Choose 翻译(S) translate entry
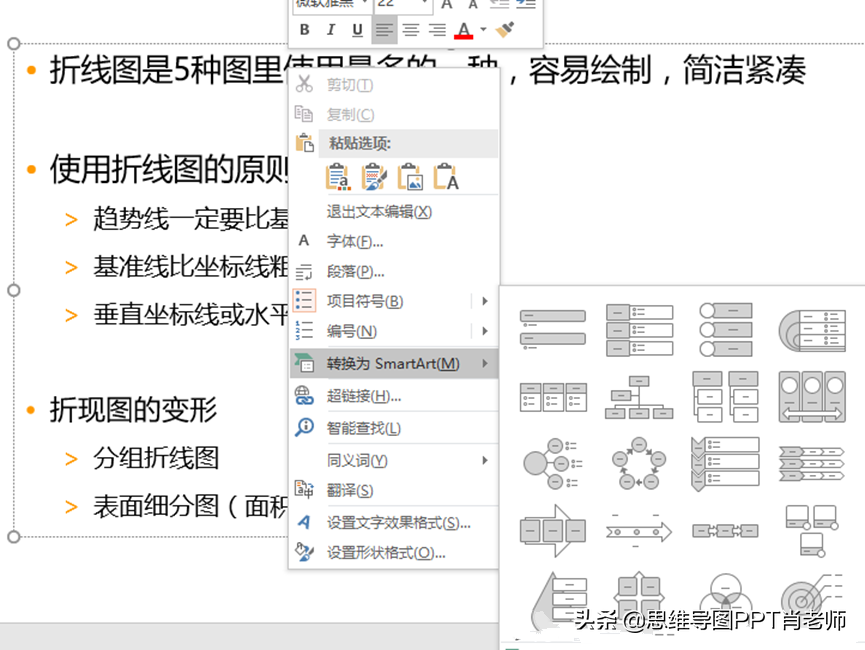865x650 pixels. coord(395,491)
